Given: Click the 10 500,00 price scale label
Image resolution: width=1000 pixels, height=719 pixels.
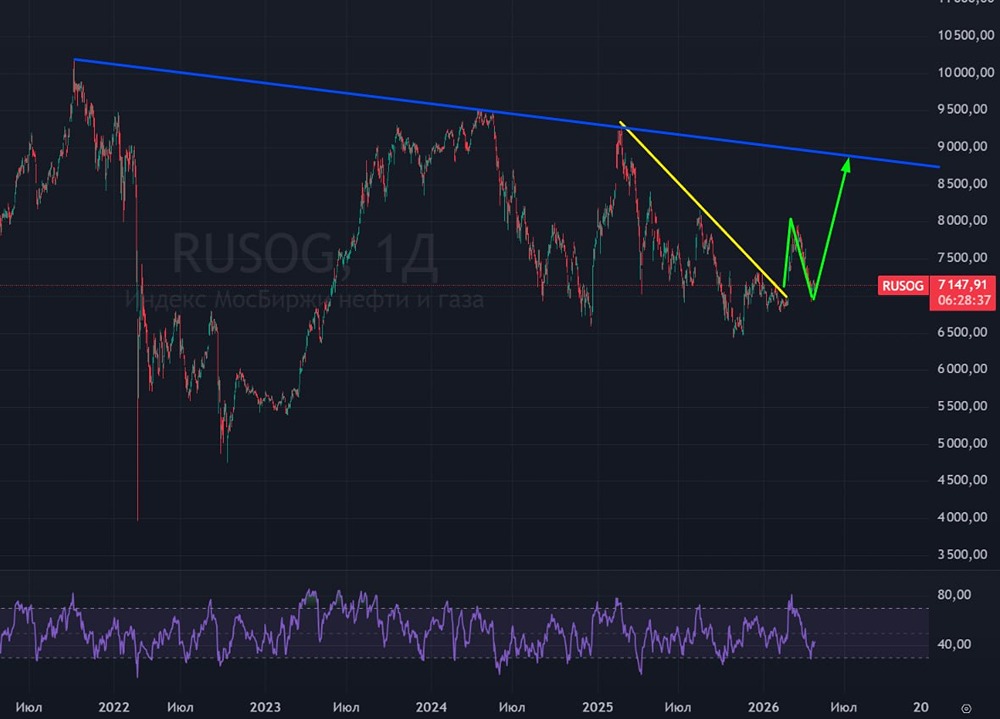Looking at the screenshot, I should pos(966,35).
